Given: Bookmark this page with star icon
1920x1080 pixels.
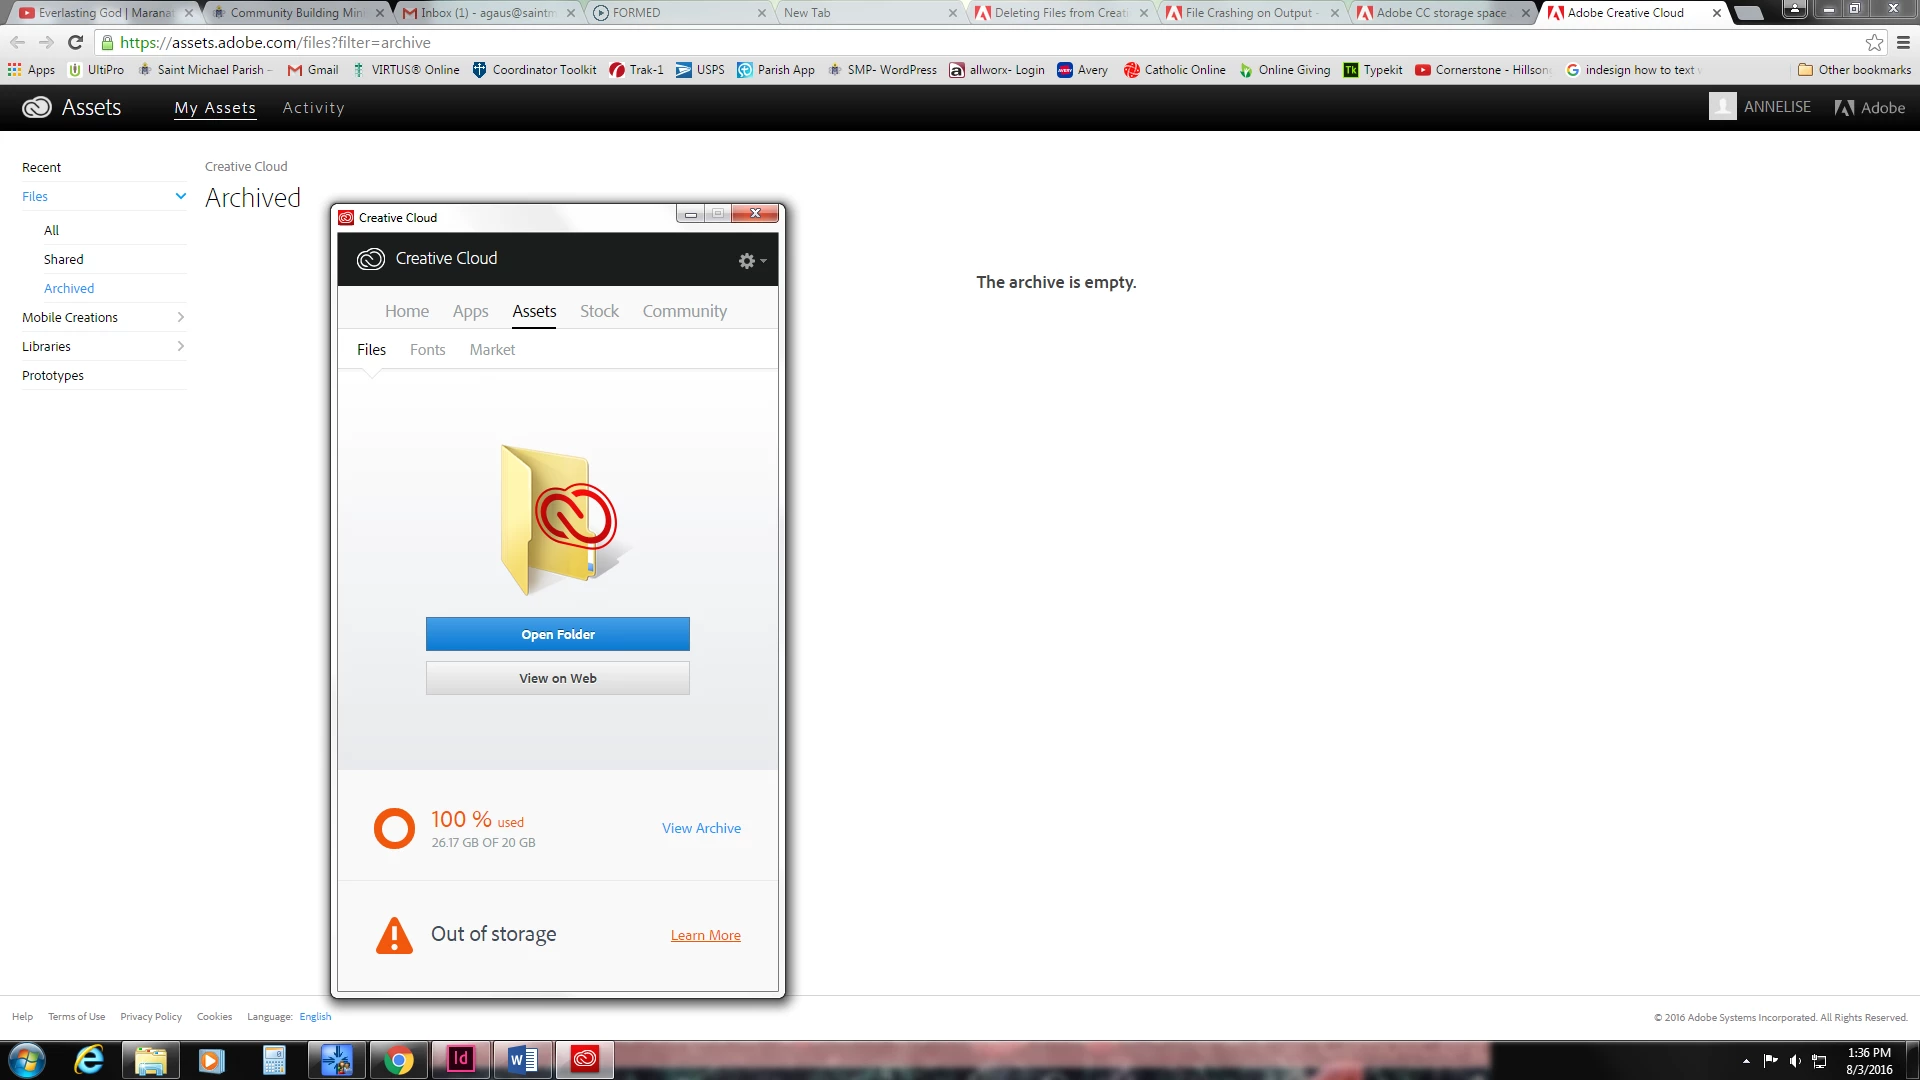Looking at the screenshot, I should pyautogui.click(x=1874, y=43).
